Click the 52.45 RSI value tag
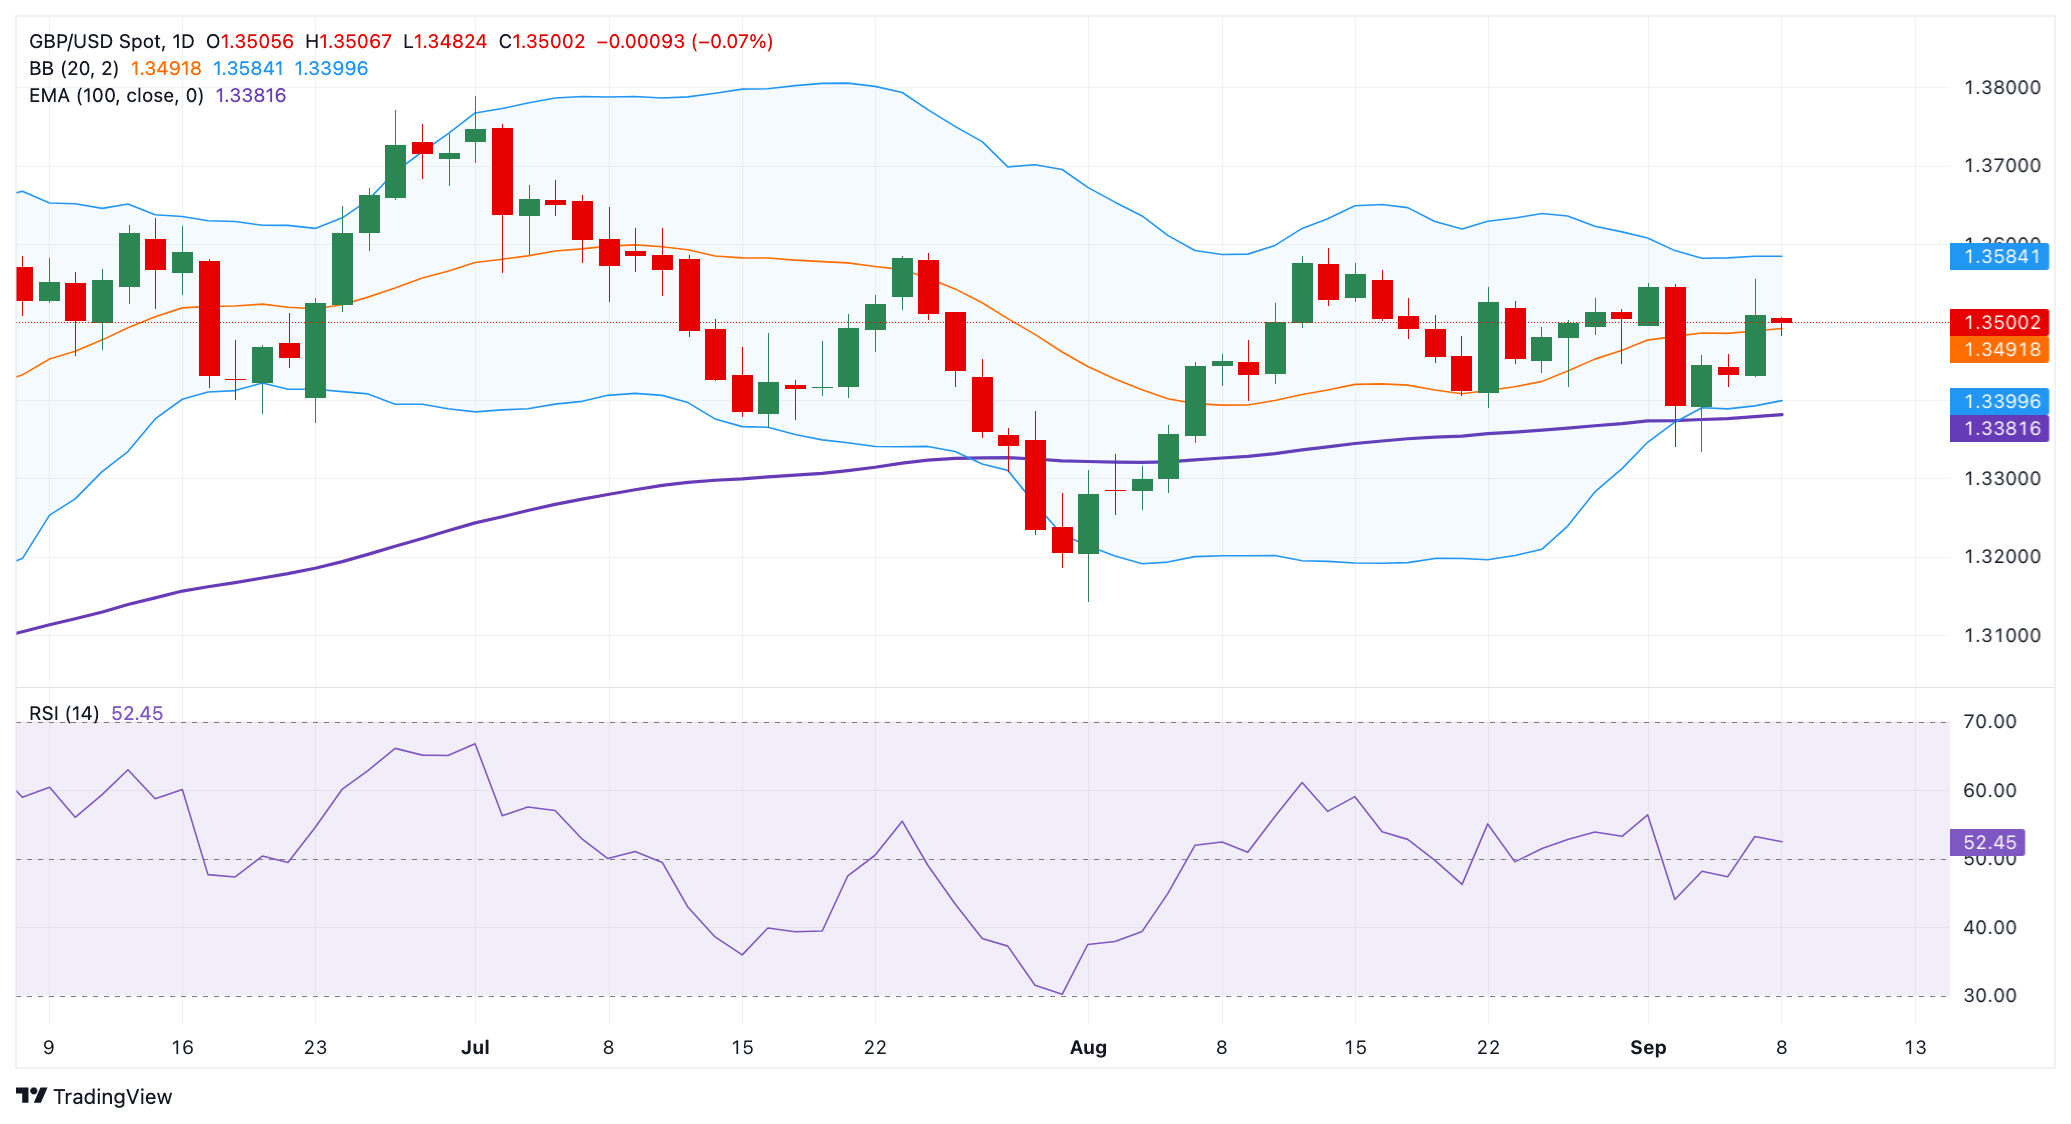Image resolution: width=2071 pixels, height=1124 pixels. pos(1988,842)
